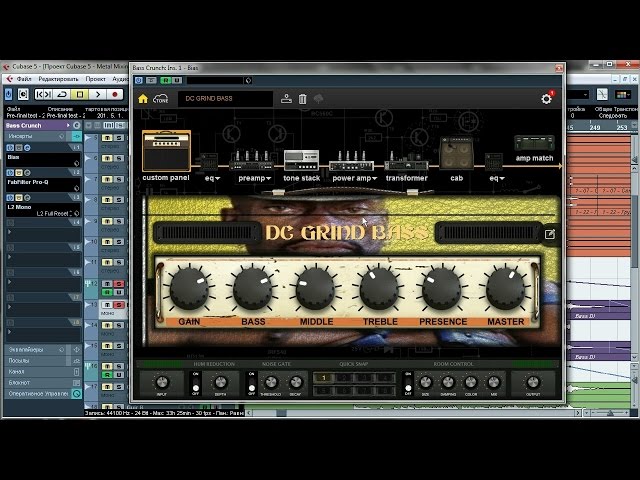This screenshot has height=480, width=640.
Task: Open the ToneCloud icon
Action: (161, 99)
